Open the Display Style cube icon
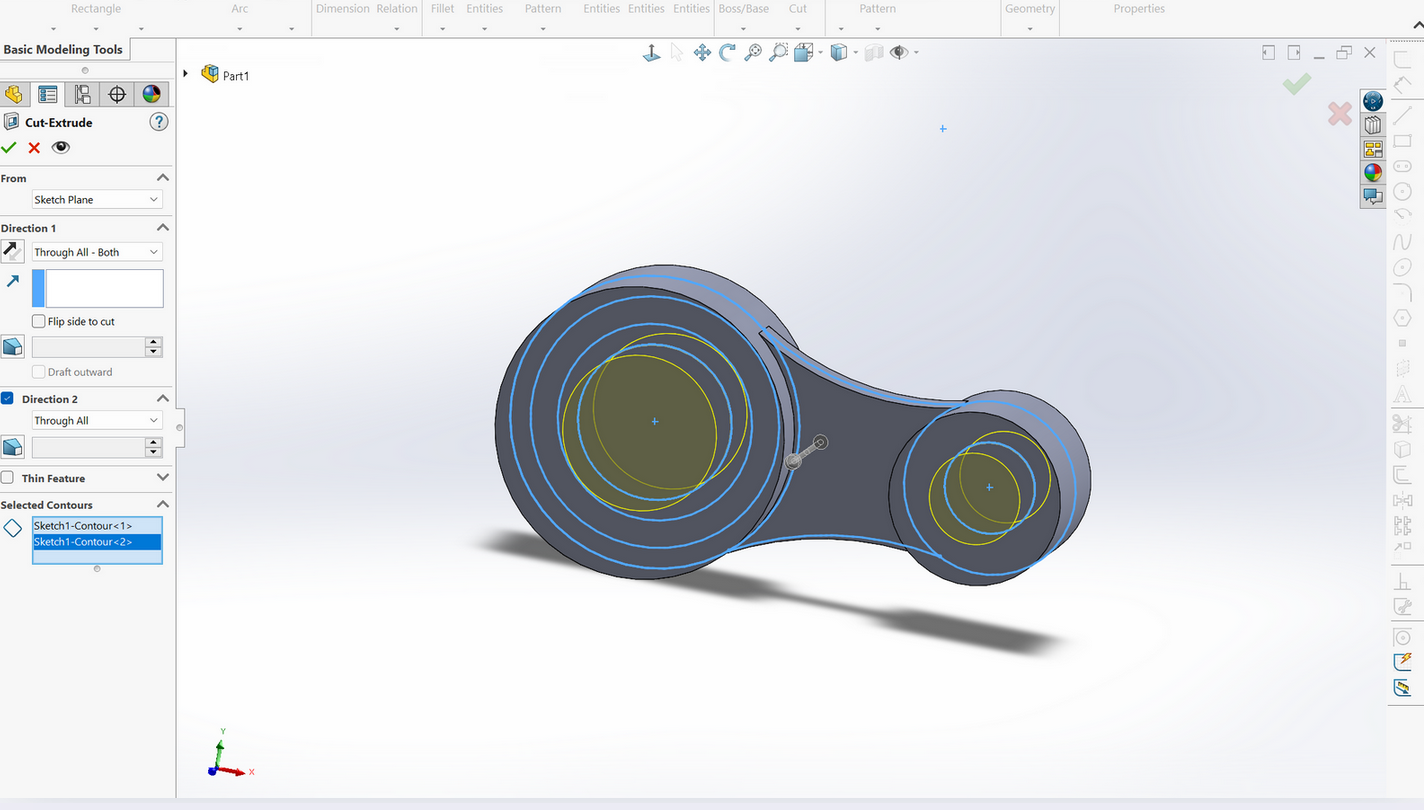The image size is (1424, 810). pyautogui.click(x=839, y=53)
